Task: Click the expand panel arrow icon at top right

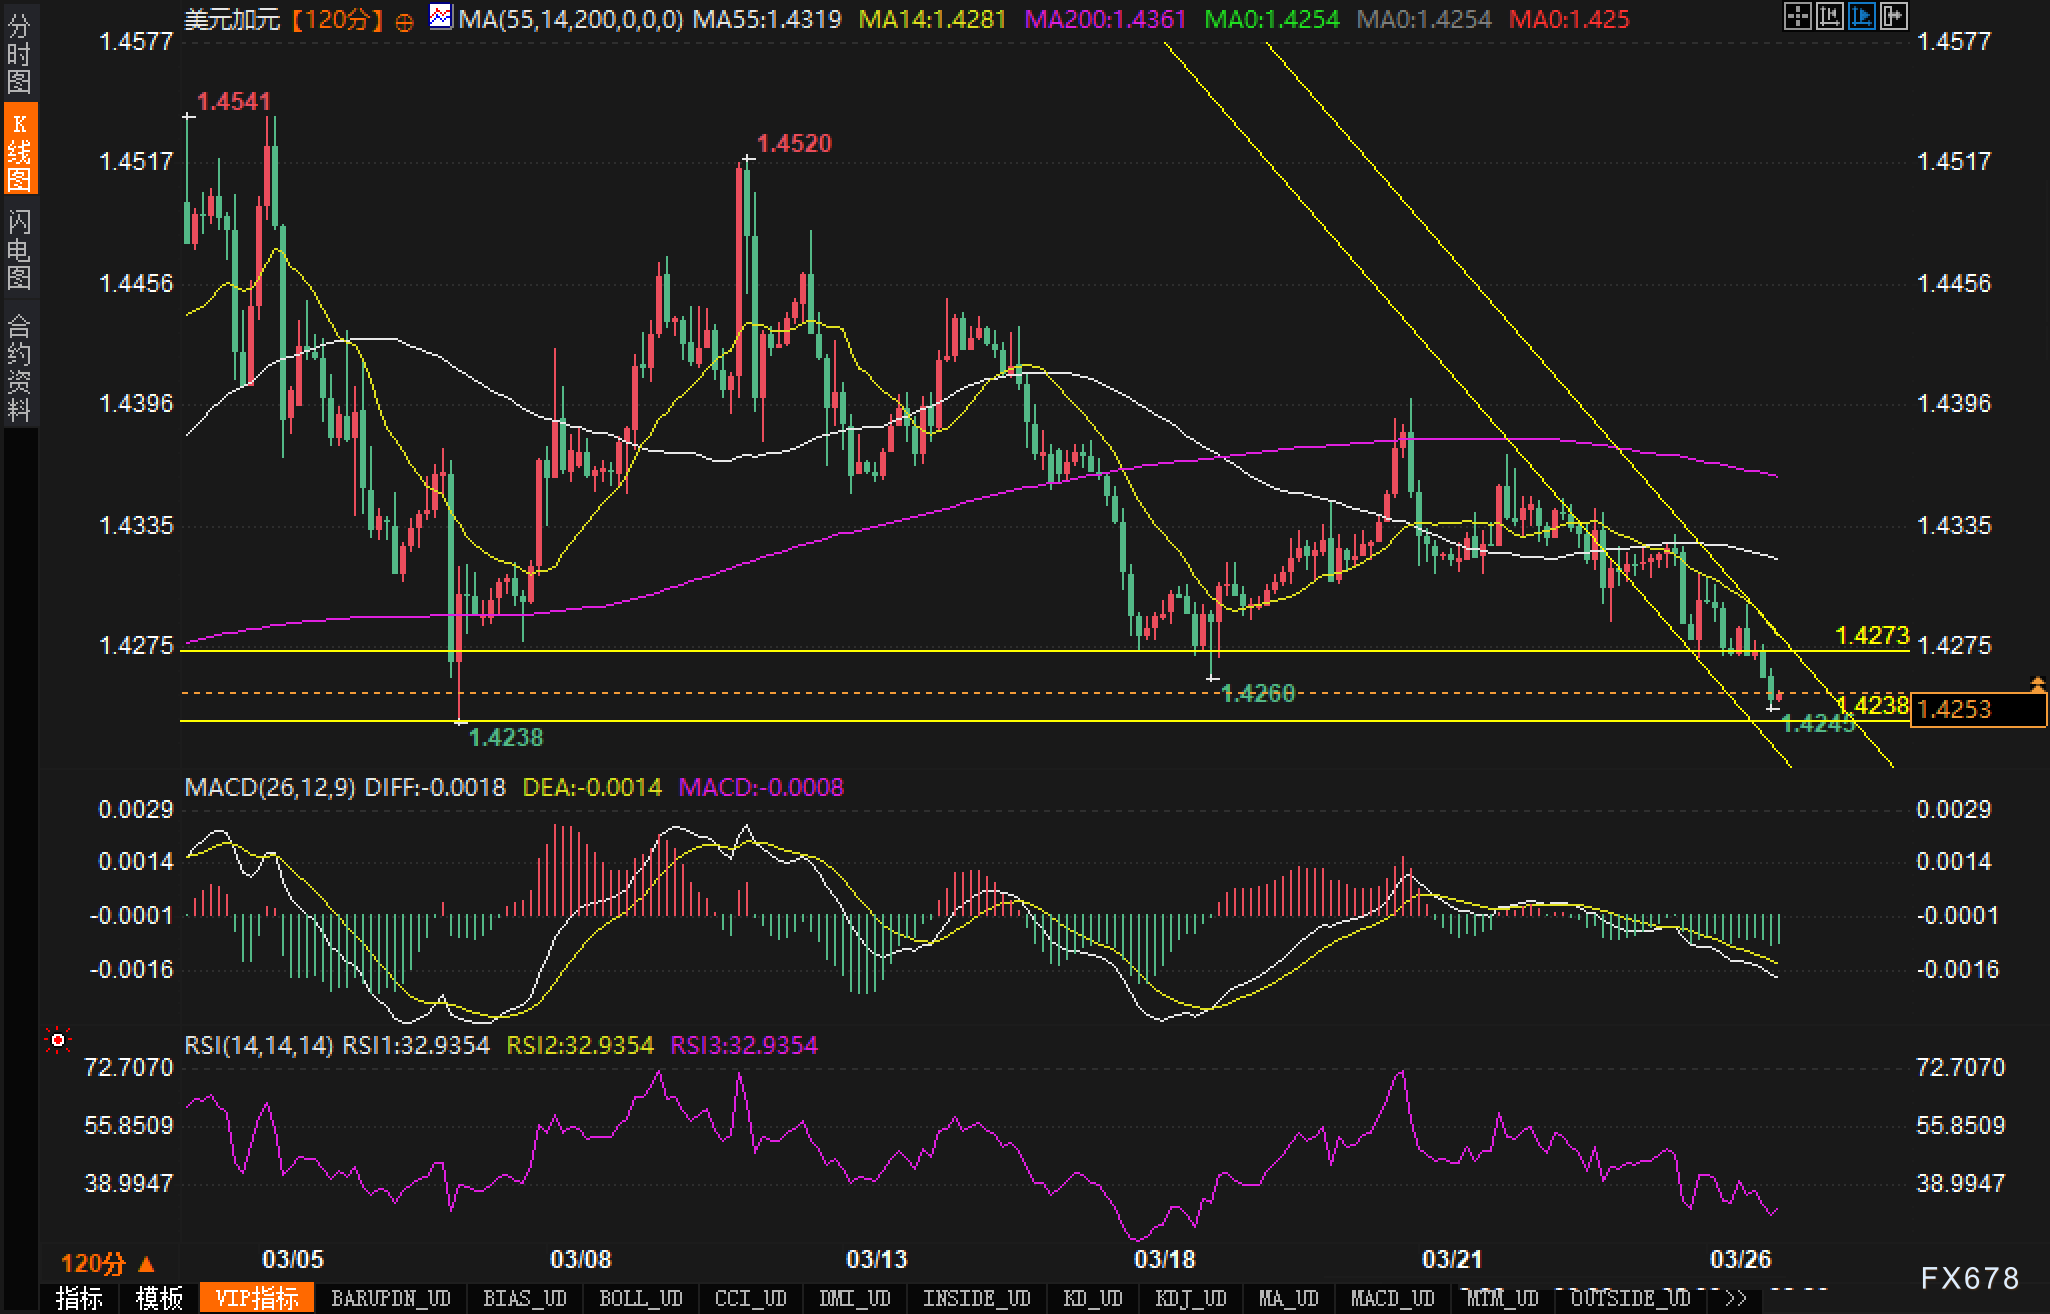Action: [x=1893, y=17]
